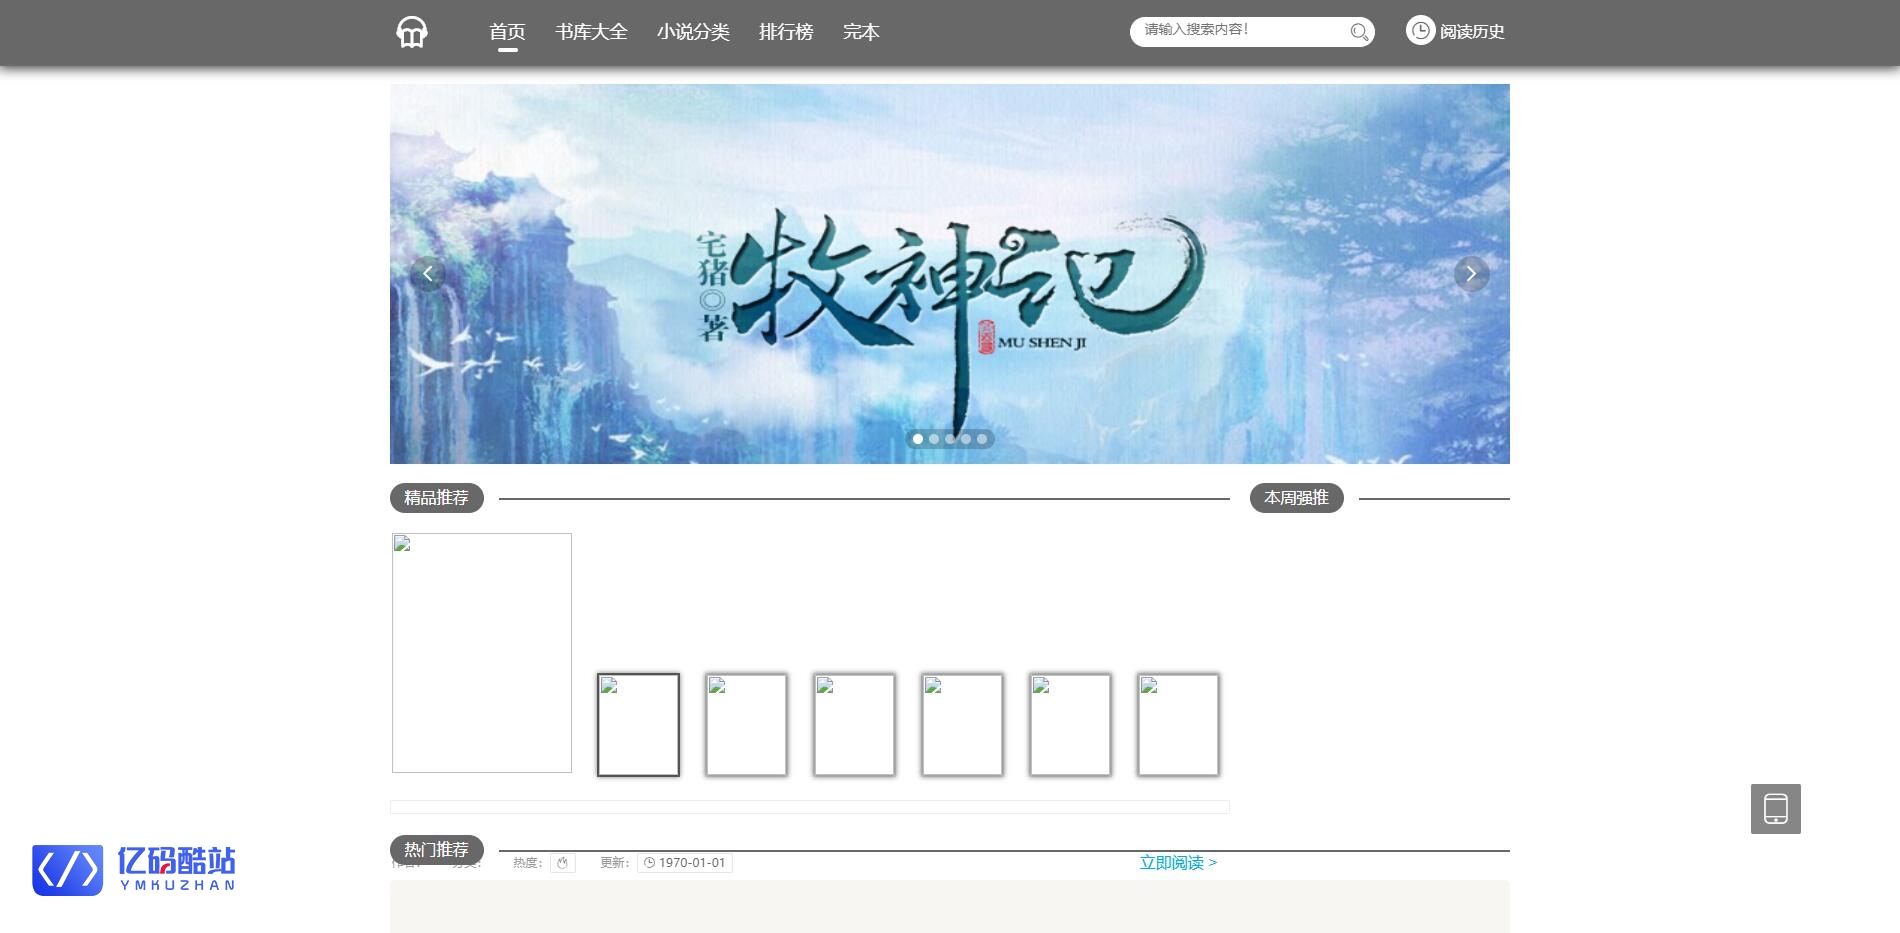1900x933 pixels.
Task: Select the third small book thumbnail
Action: pos(854,725)
